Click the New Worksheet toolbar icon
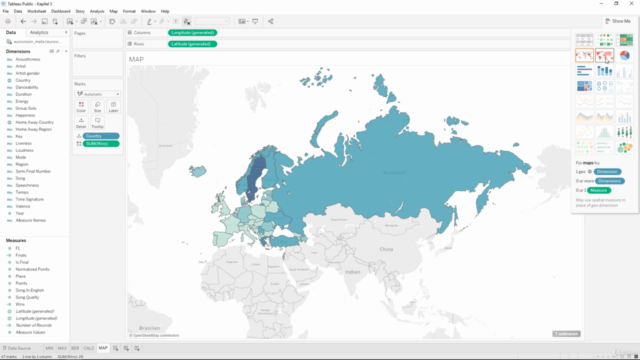 pos(70,21)
